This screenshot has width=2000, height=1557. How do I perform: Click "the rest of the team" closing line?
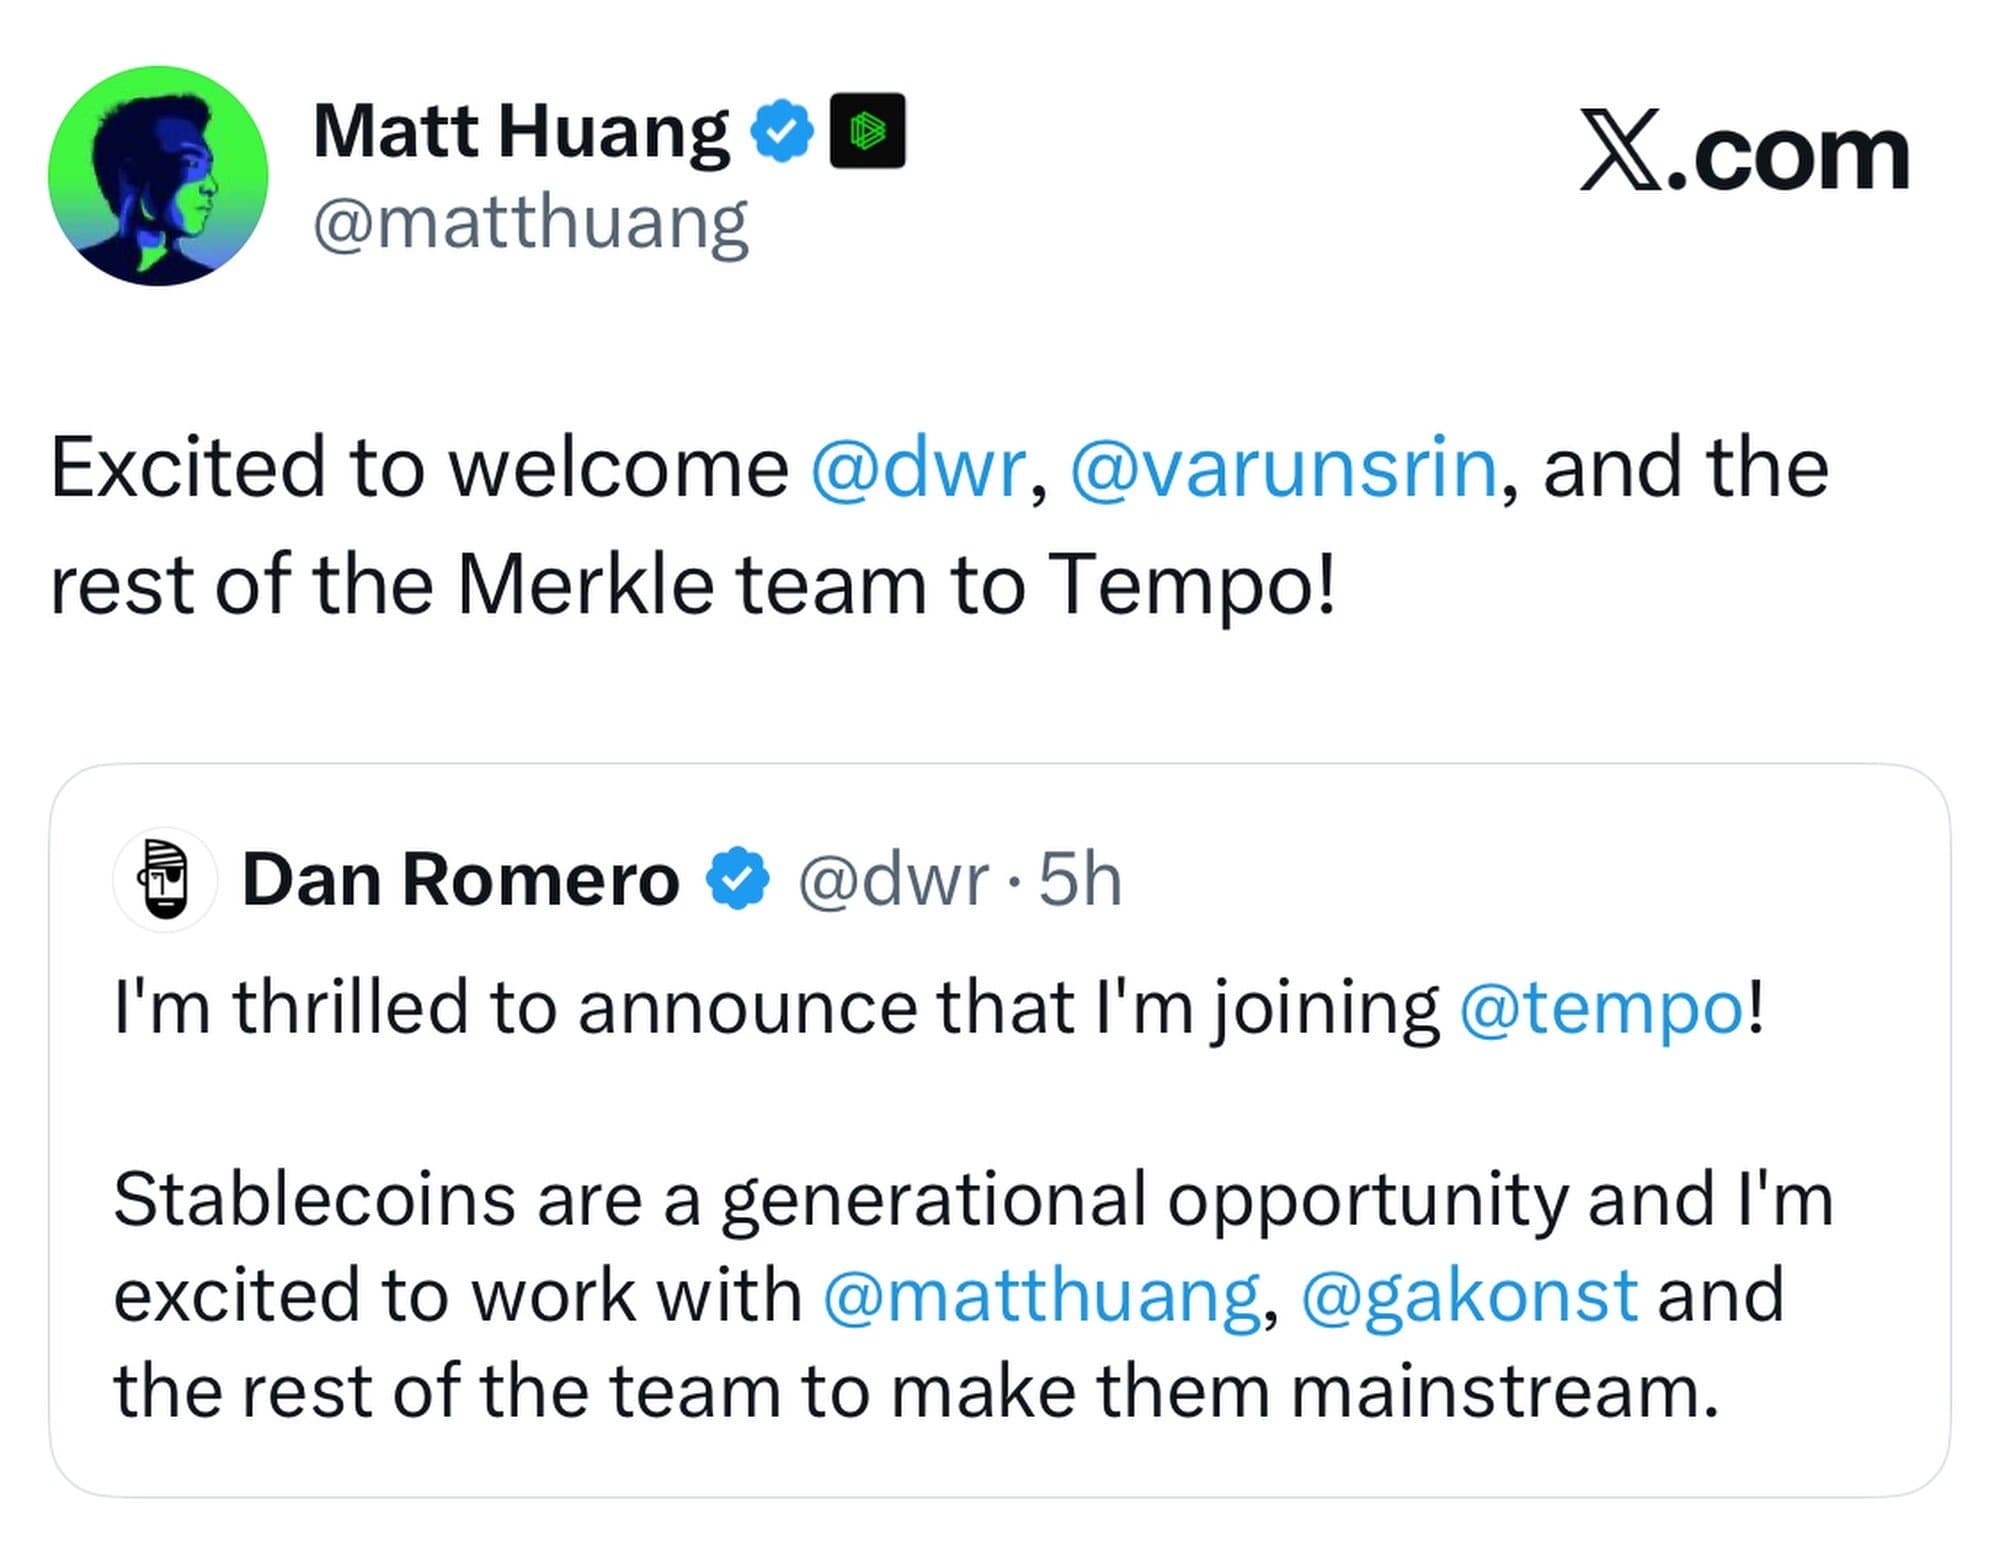915,1391
